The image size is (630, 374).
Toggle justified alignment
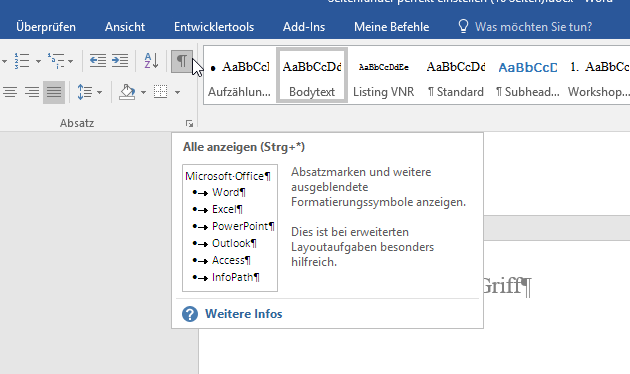54,92
